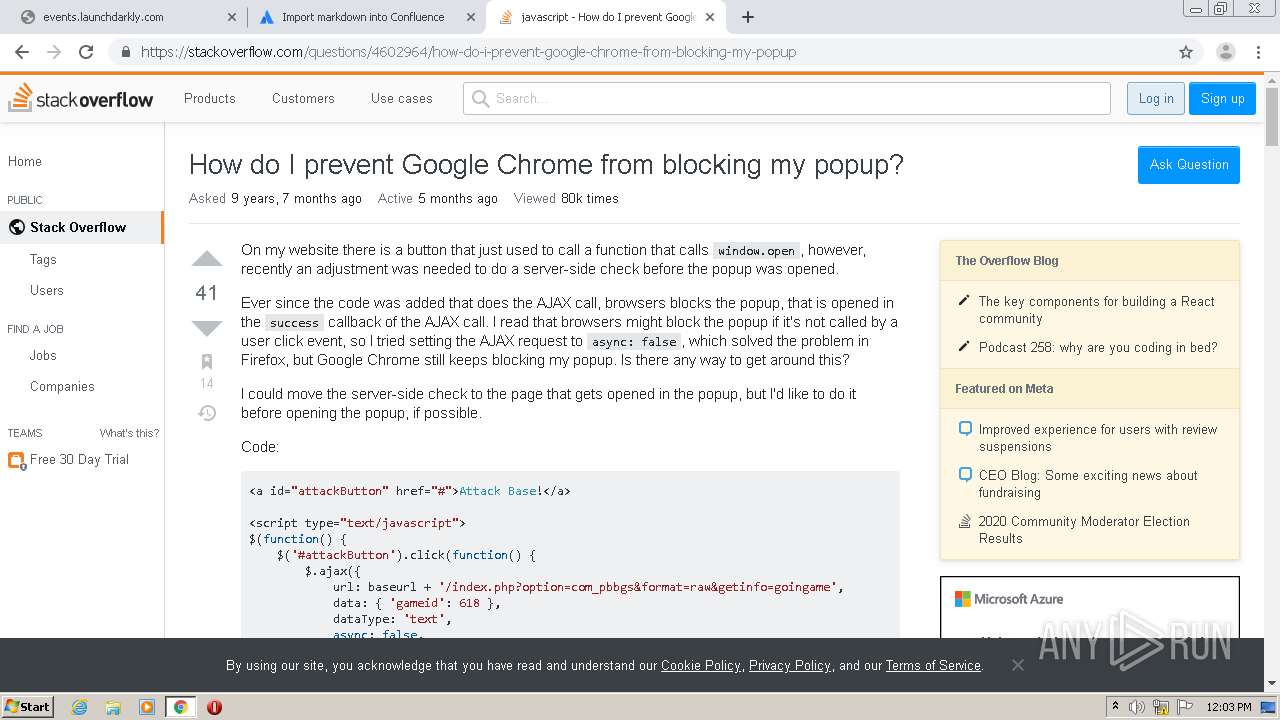Click the browser address bar URL
This screenshot has width=1280, height=720.
point(468,52)
